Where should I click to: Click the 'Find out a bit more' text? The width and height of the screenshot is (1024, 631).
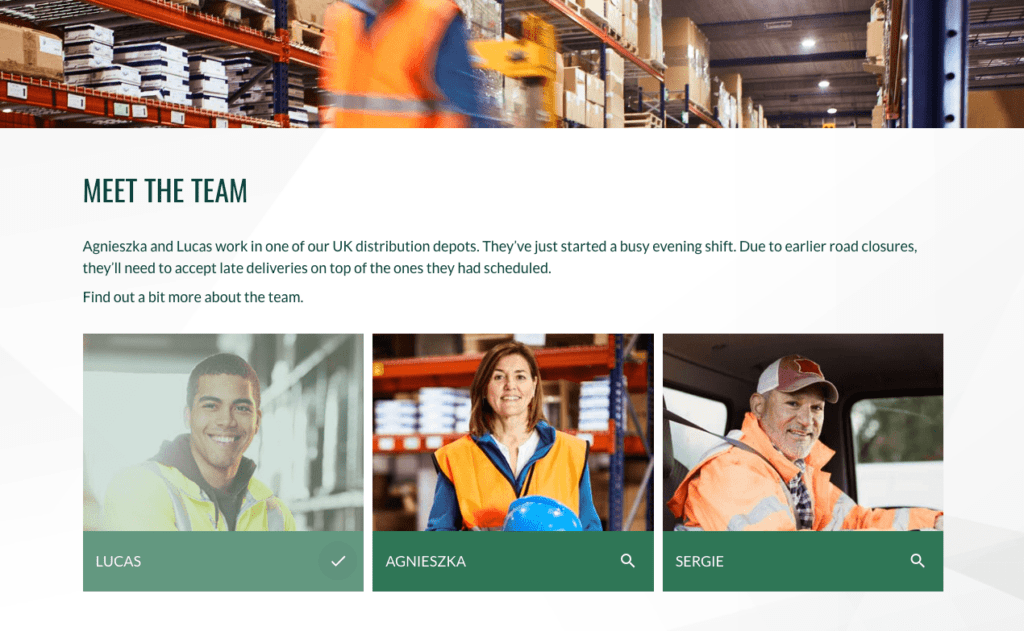click(x=193, y=297)
